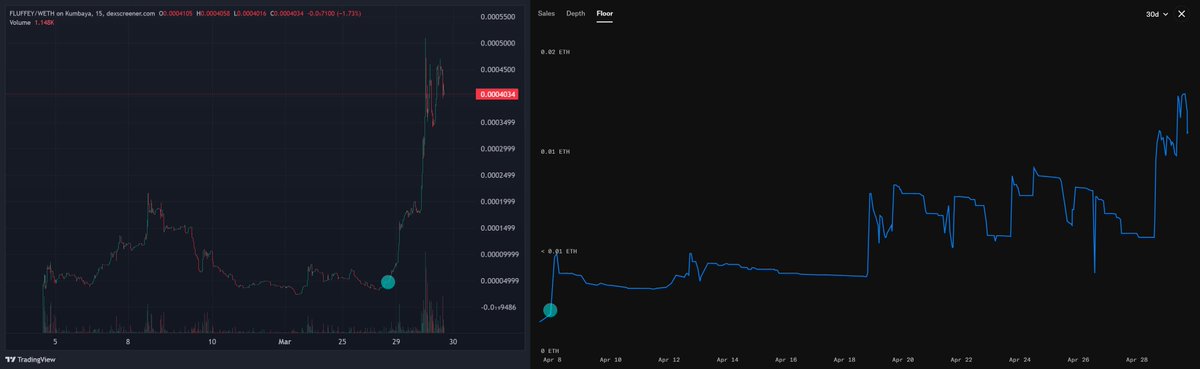Click the 10 date label on TradingView axis

click(x=212, y=341)
